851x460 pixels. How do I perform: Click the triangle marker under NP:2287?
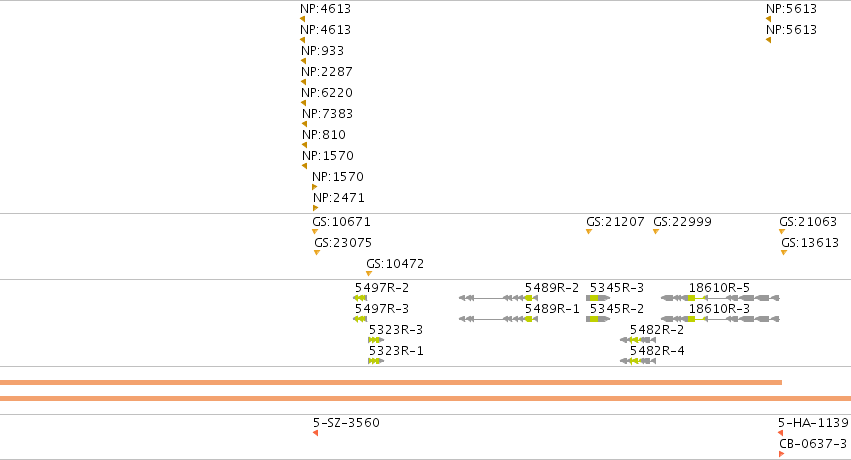(x=303, y=82)
